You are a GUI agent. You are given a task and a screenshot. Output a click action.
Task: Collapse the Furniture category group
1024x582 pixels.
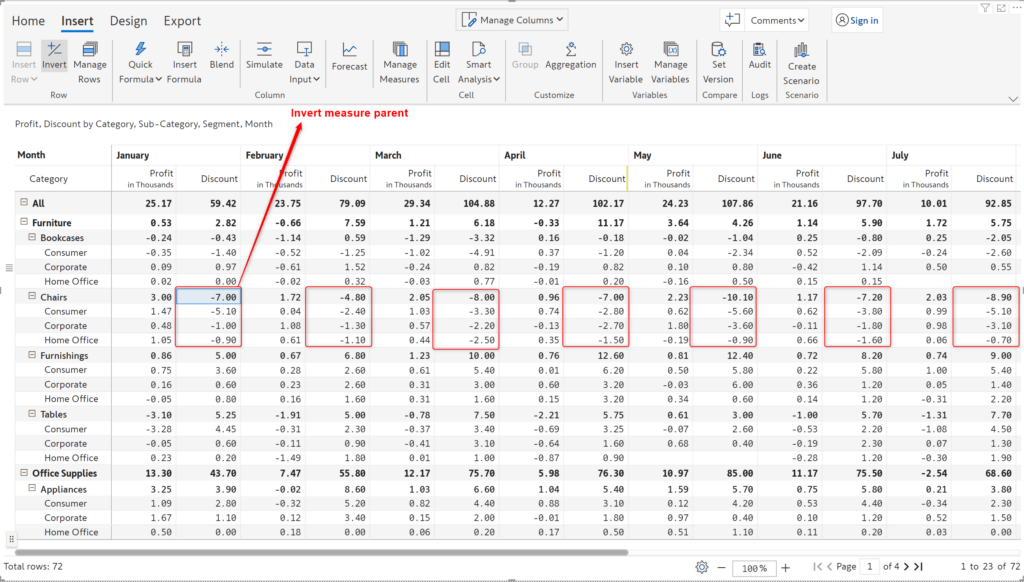(22, 222)
